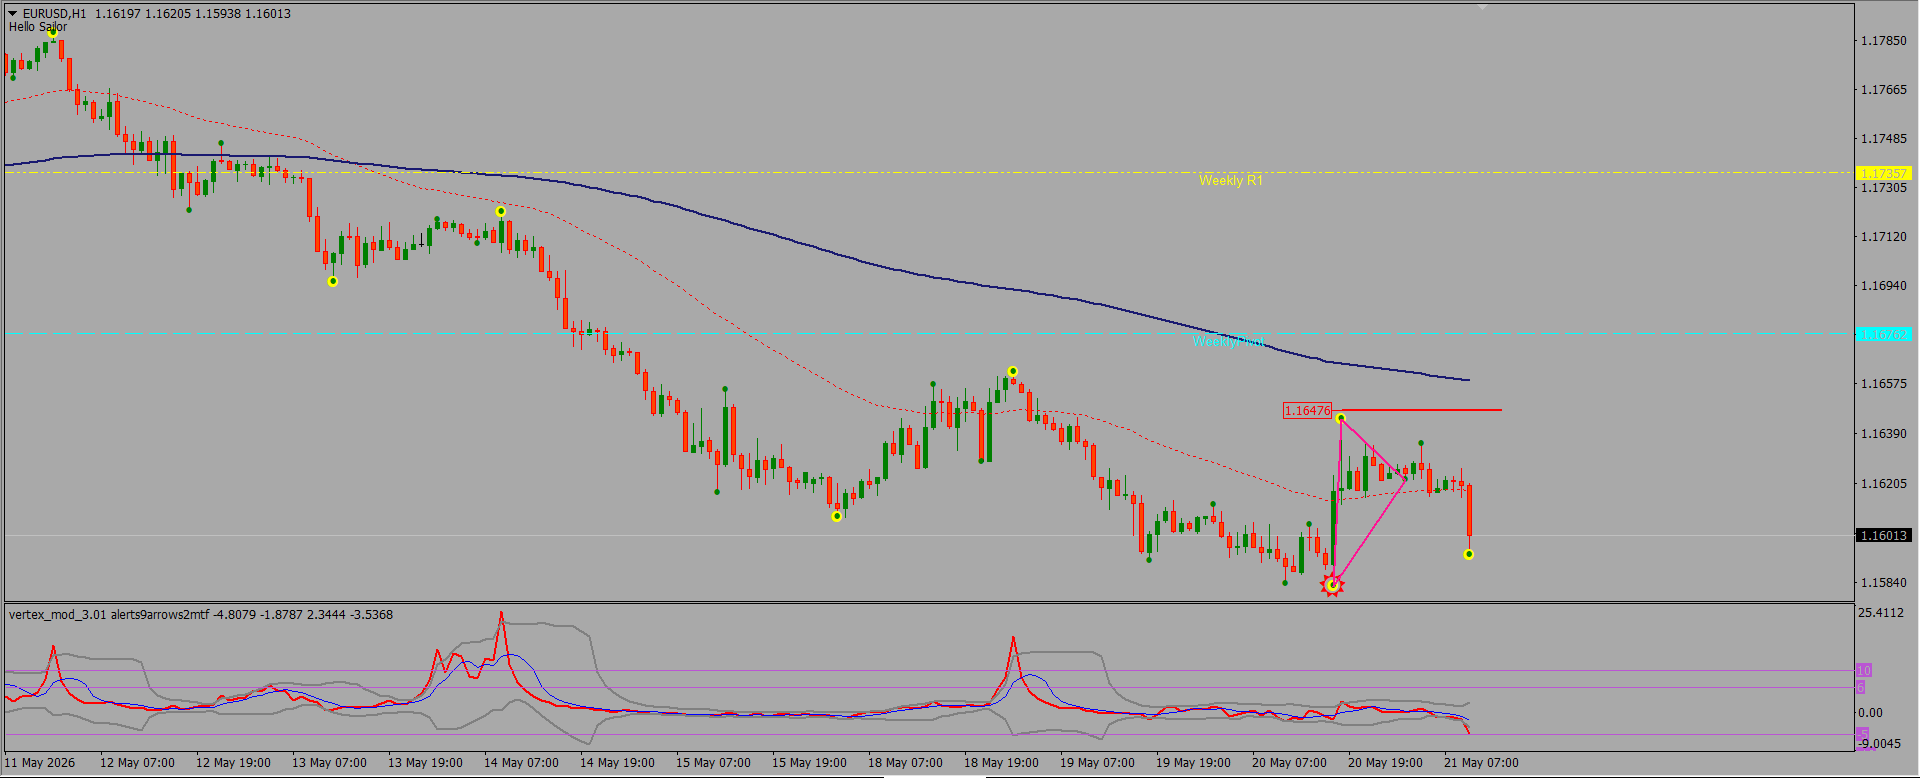This screenshot has width=1920, height=778.
Task: Click yellow dot beside the 1.16476 label
Action: click(1341, 418)
